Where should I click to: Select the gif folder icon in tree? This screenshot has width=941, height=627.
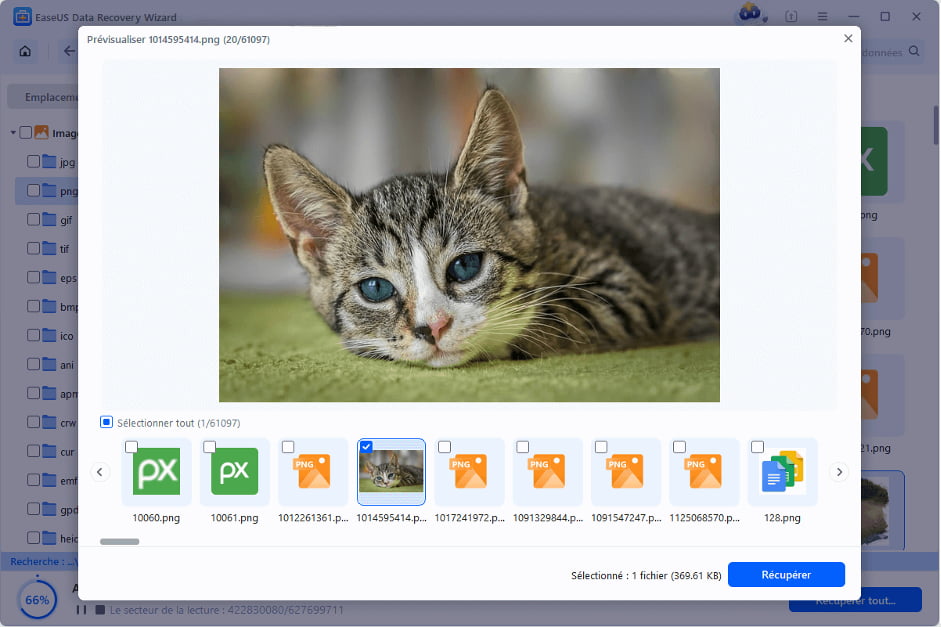[49, 220]
